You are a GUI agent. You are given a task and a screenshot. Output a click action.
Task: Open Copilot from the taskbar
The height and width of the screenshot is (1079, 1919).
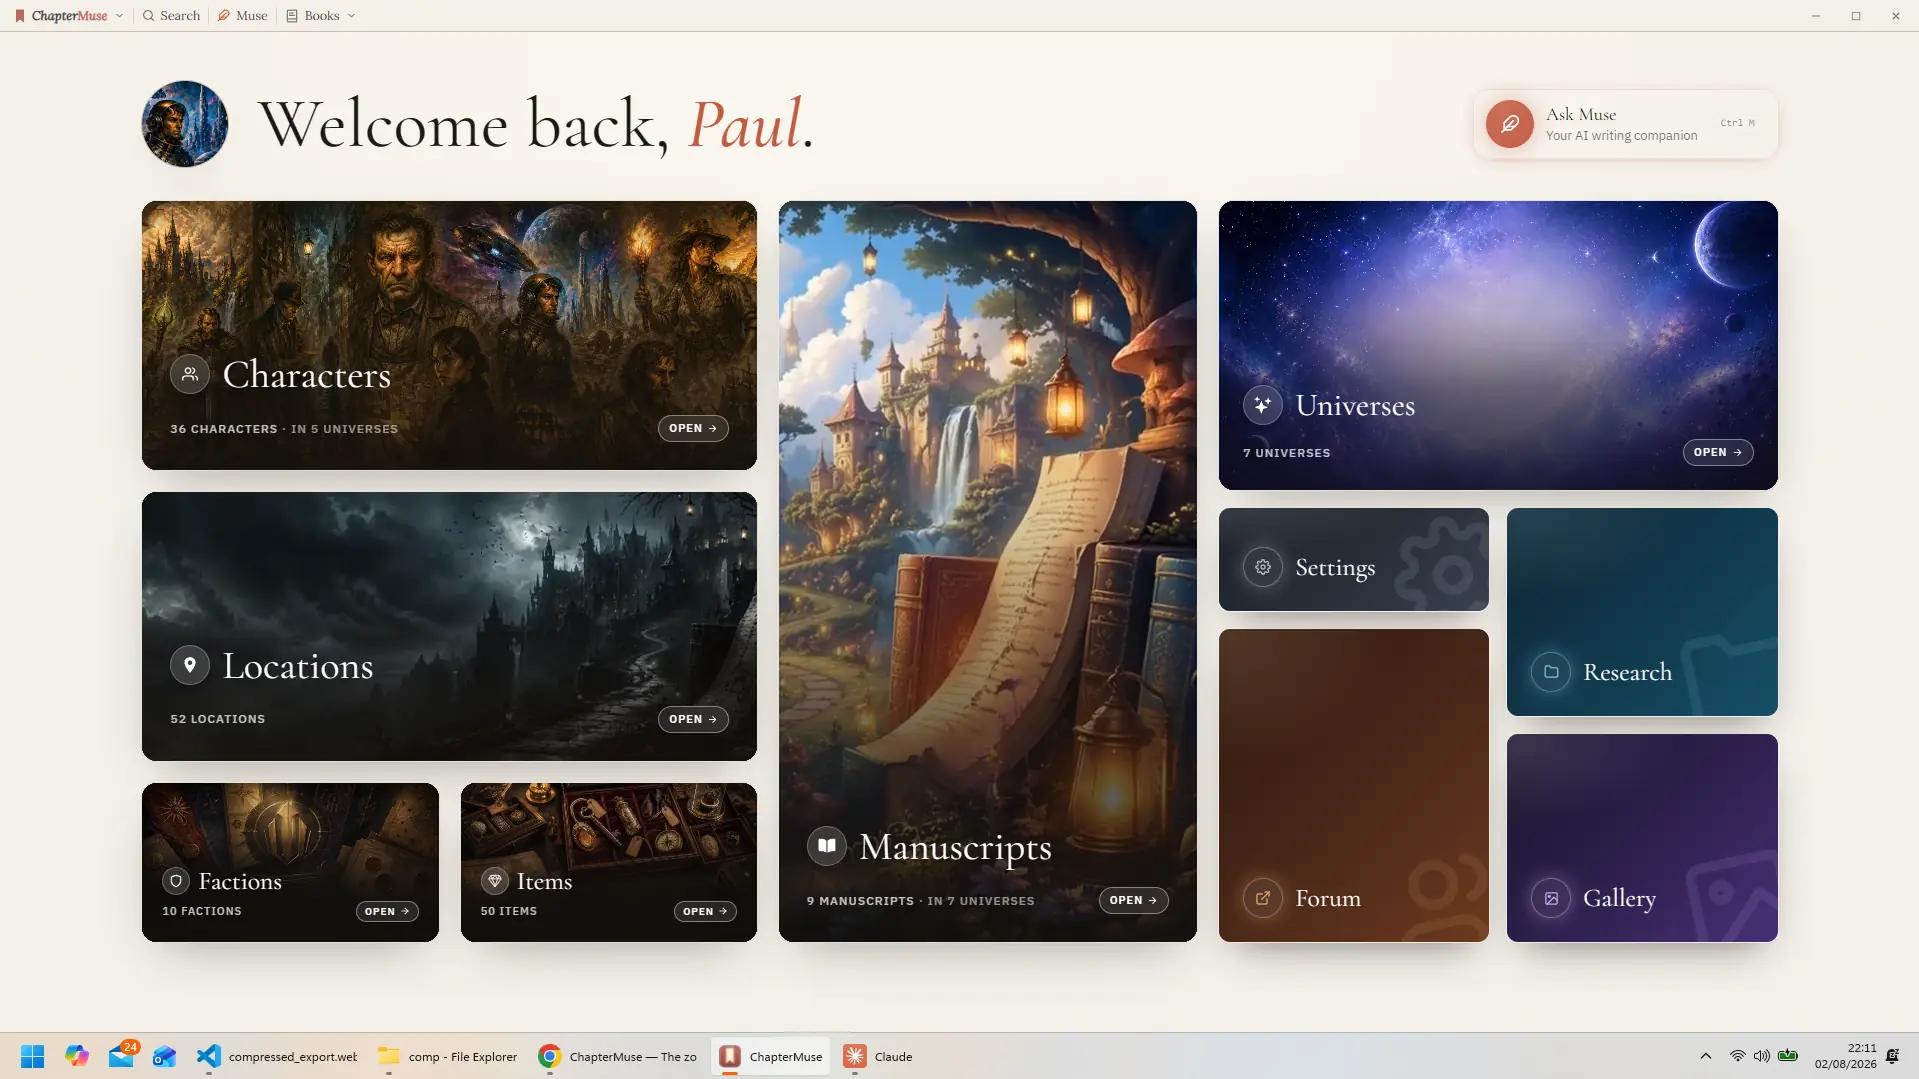pyautogui.click(x=77, y=1056)
